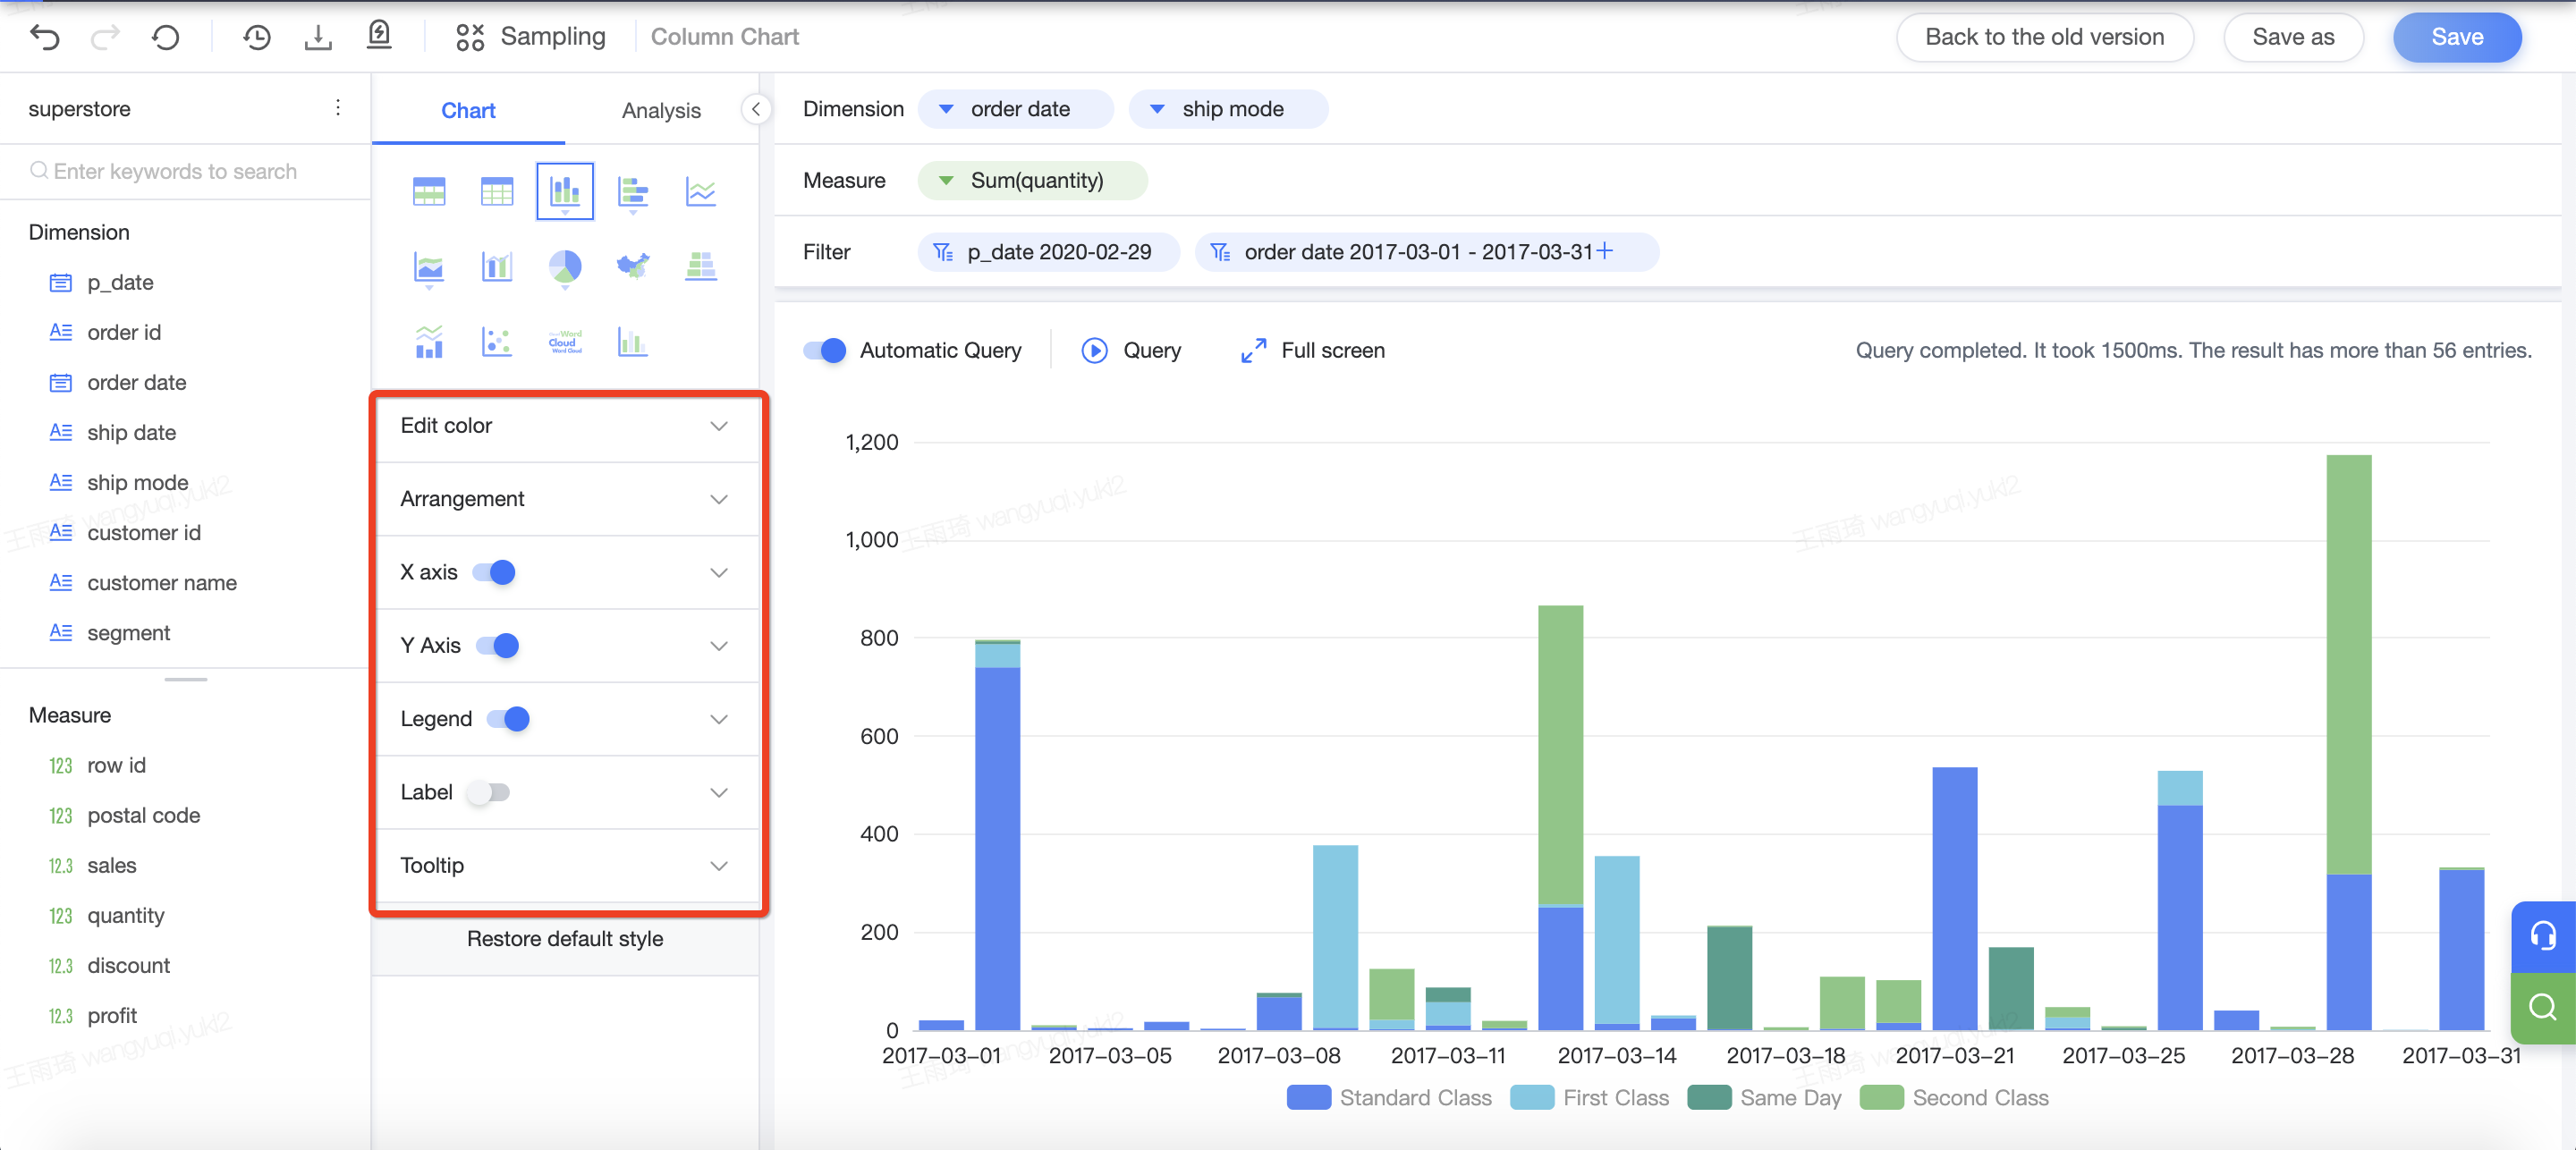Click Back to the old version
This screenshot has width=2576, height=1150.
click(x=2044, y=37)
